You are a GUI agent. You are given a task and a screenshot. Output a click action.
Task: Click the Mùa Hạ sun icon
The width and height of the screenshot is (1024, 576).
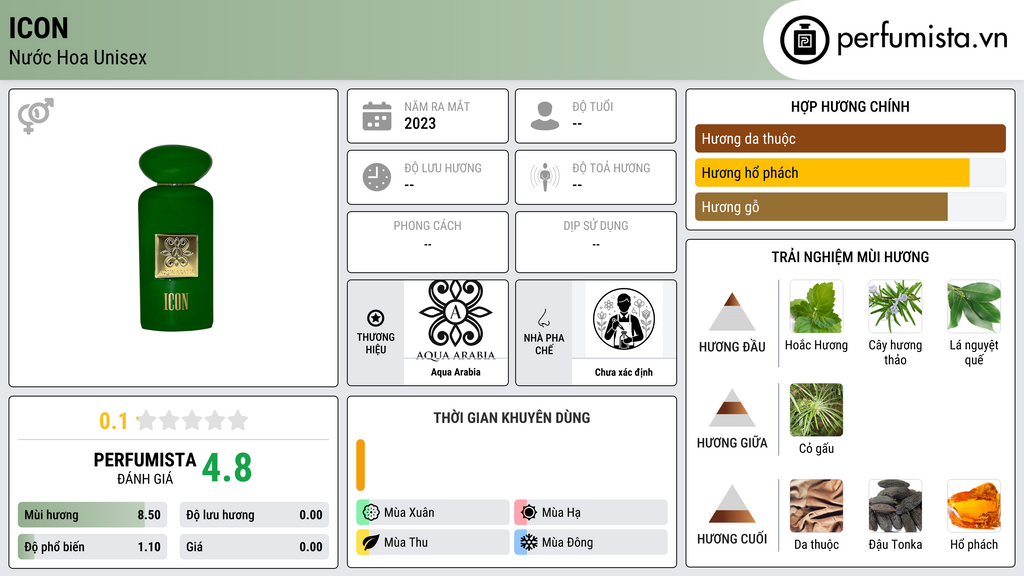(x=529, y=512)
